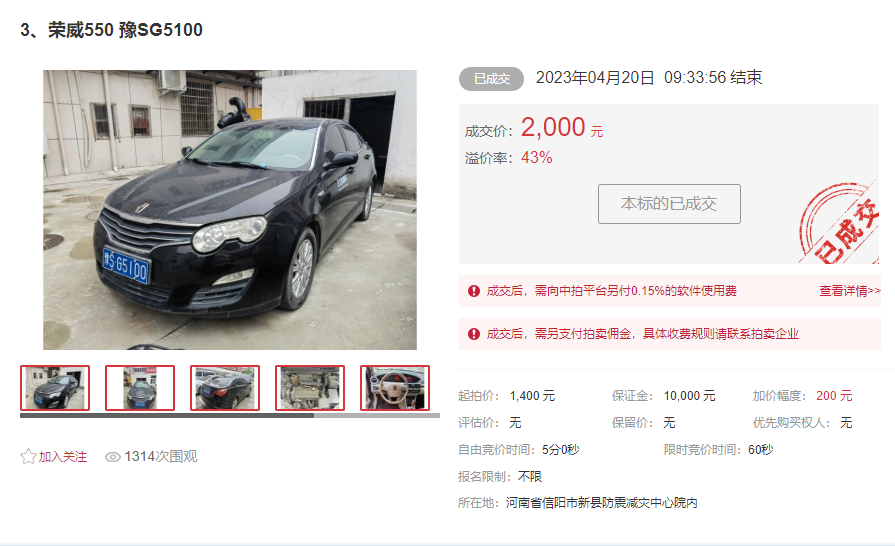
Task: Click the location text 河南省信阳市新县防震减灾中心院内
Action: [602, 503]
